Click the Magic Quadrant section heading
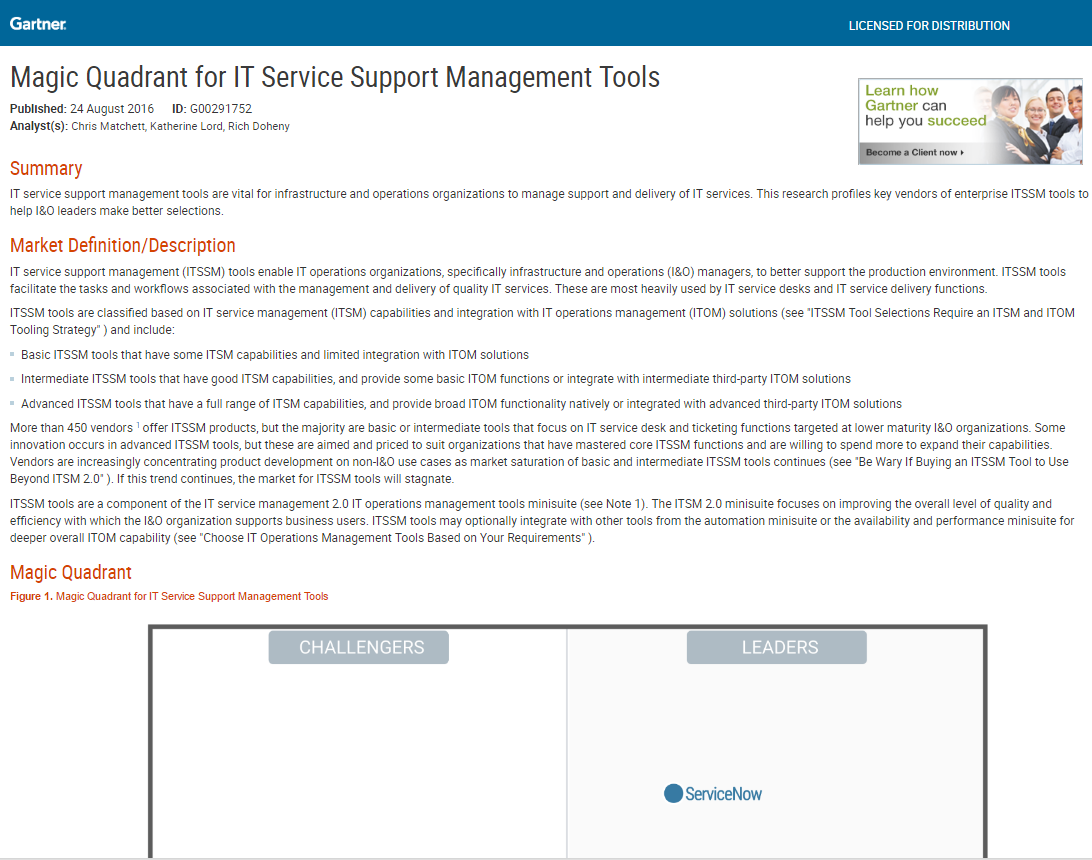 click(x=70, y=572)
